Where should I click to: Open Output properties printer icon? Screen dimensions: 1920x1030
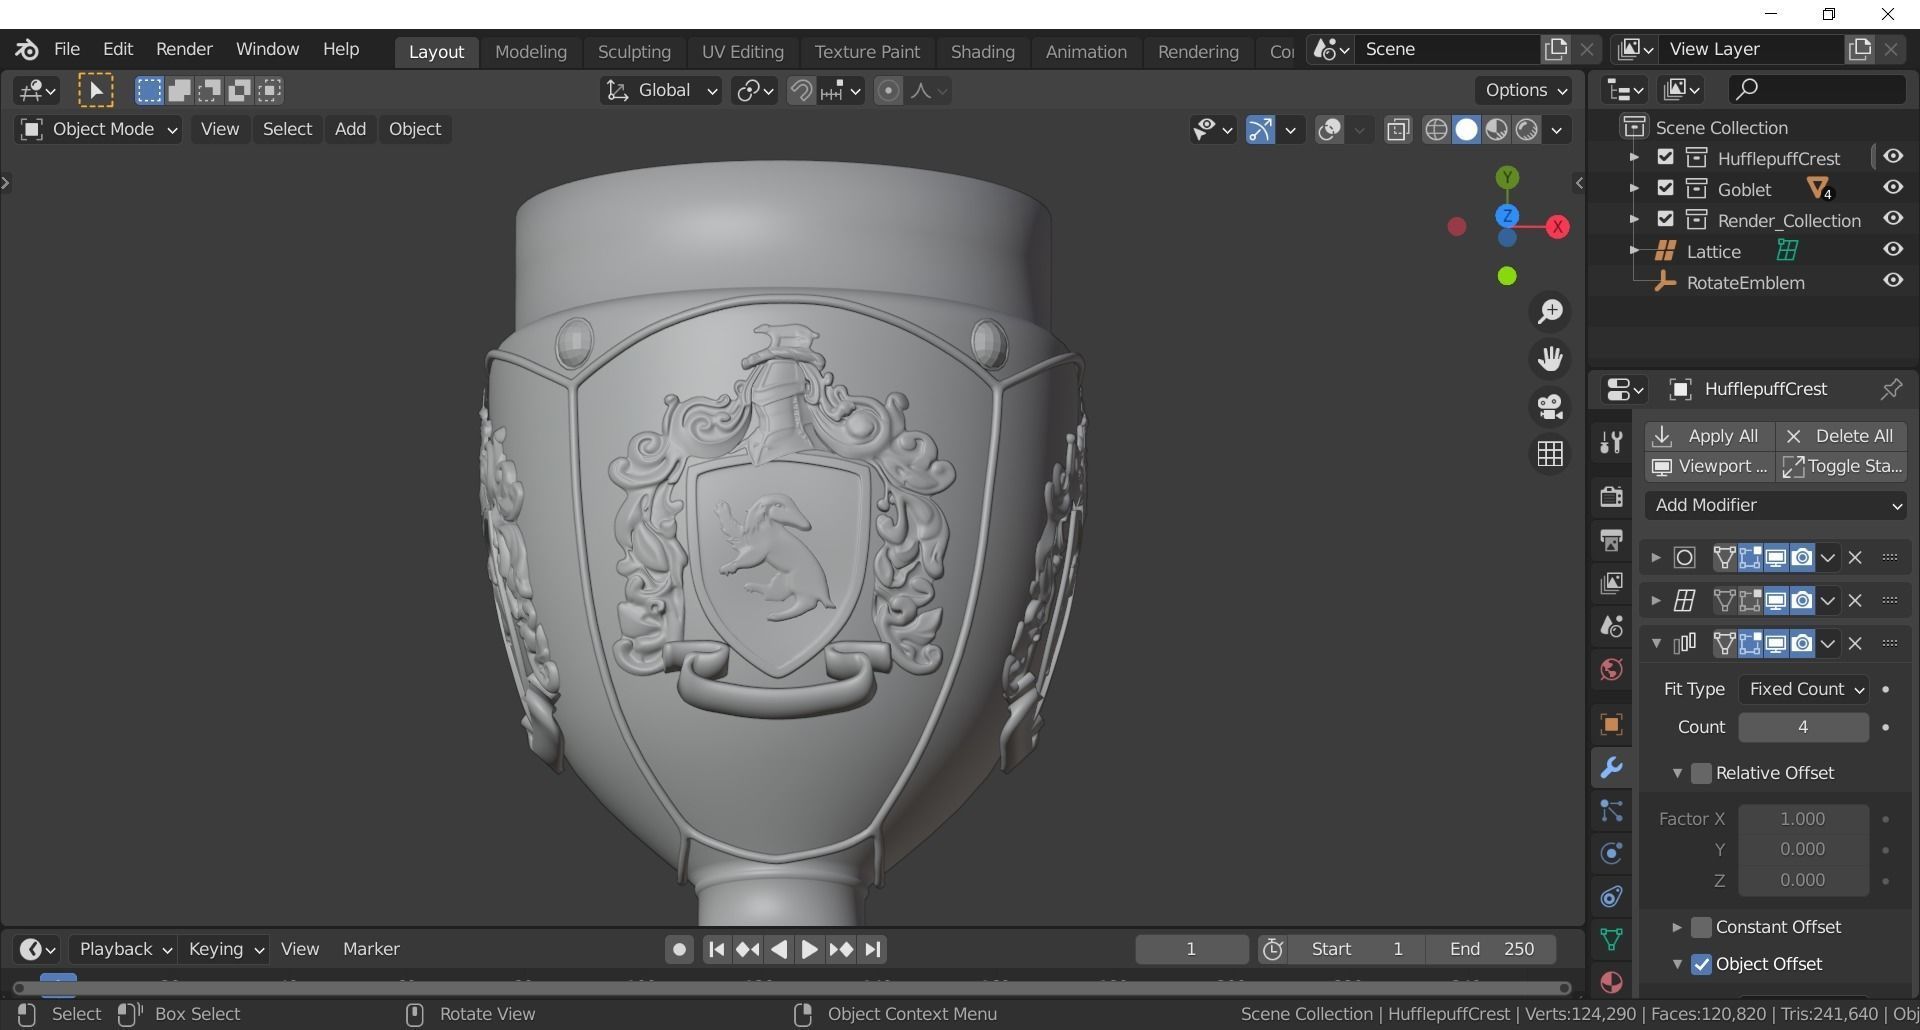pyautogui.click(x=1611, y=540)
